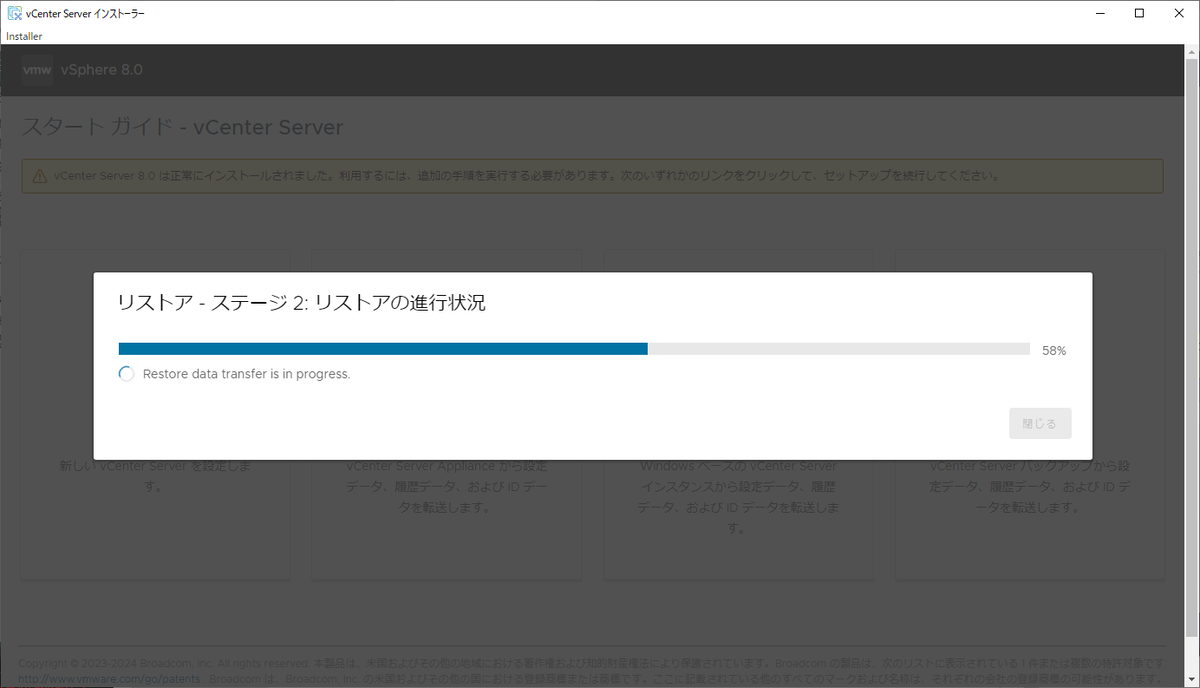Click the vCenter Server 8.0 install warning message
The width and height of the screenshot is (1200, 688).
[x=528, y=176]
